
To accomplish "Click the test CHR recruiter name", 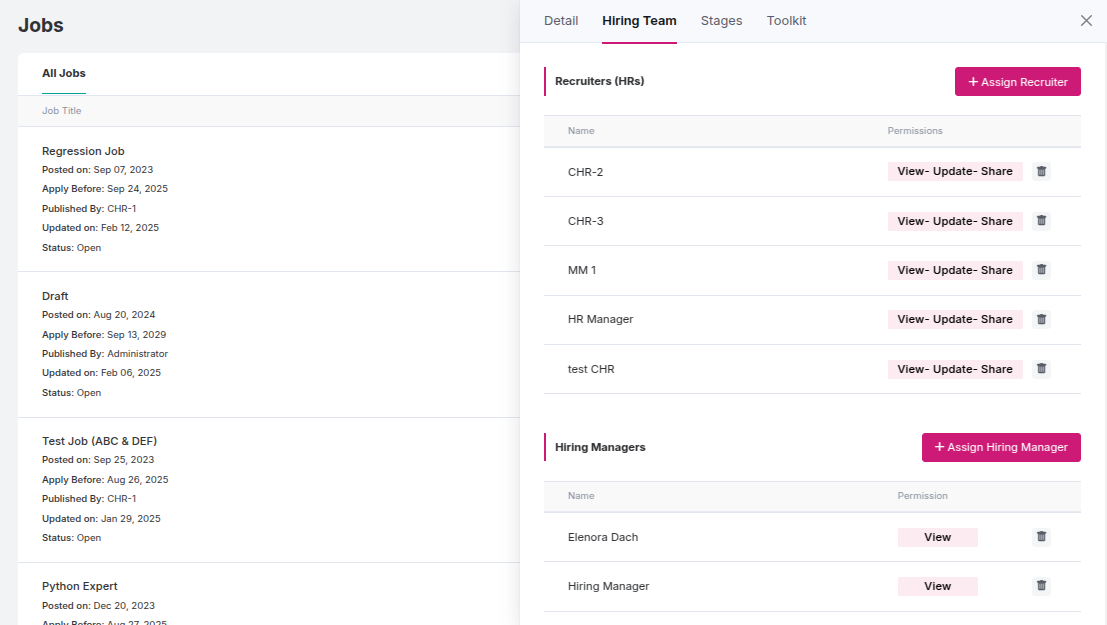I will (591, 369).
